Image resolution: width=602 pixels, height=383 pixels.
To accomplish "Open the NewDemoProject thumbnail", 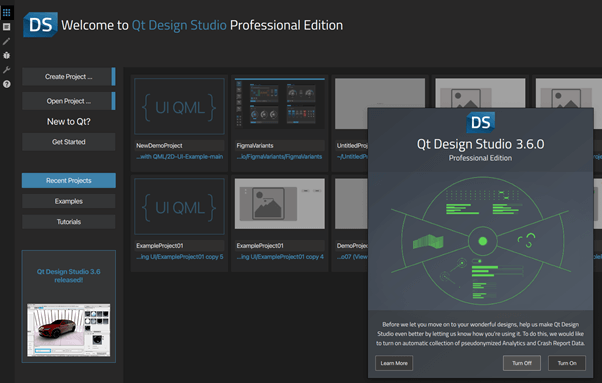I will pyautogui.click(x=179, y=106).
